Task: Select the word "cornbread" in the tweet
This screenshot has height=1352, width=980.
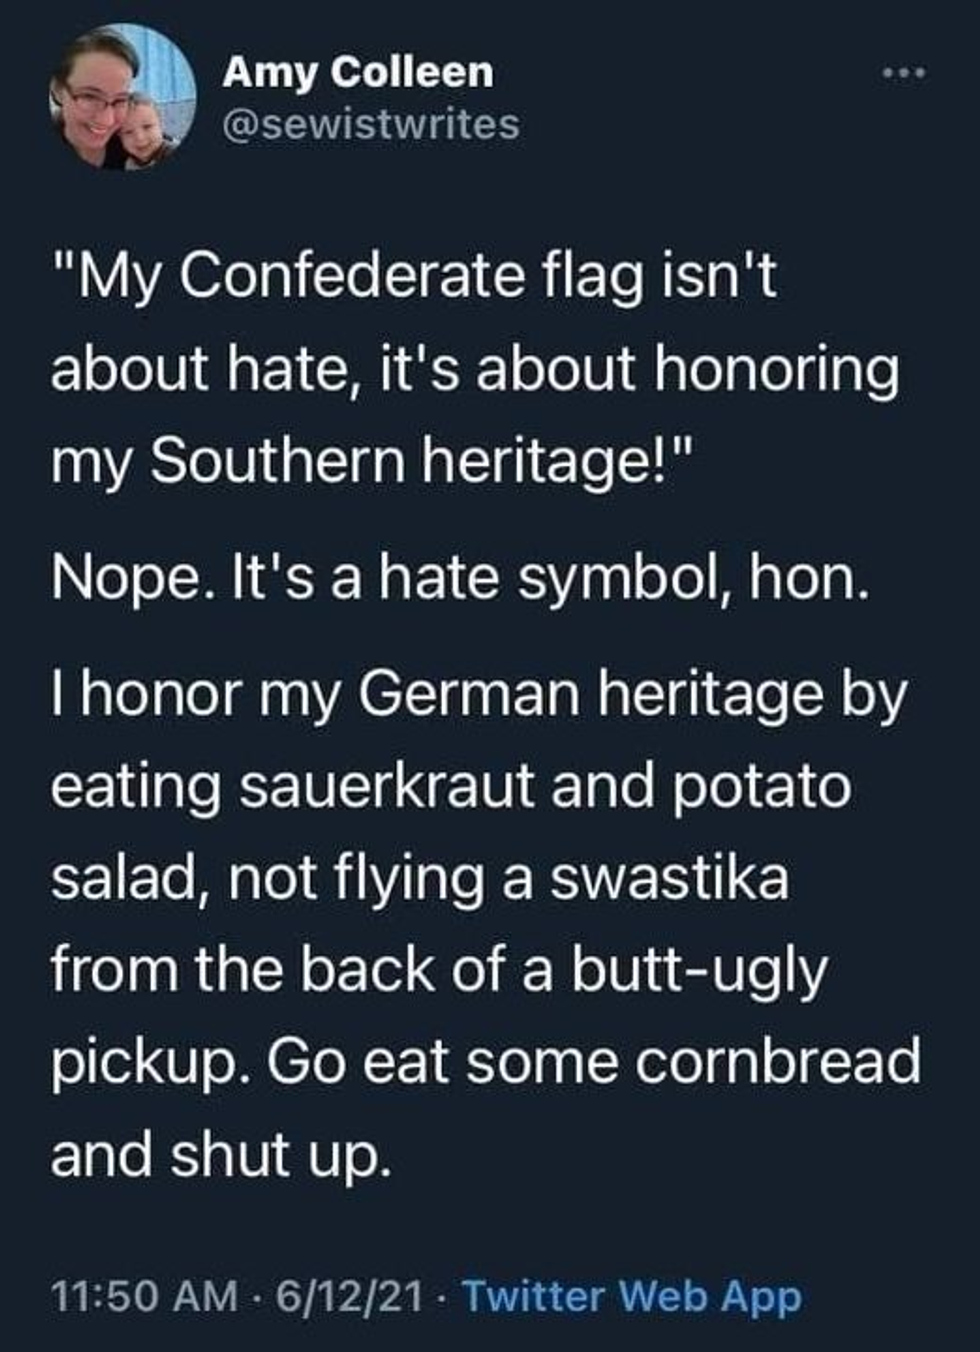Action: coord(778,1062)
